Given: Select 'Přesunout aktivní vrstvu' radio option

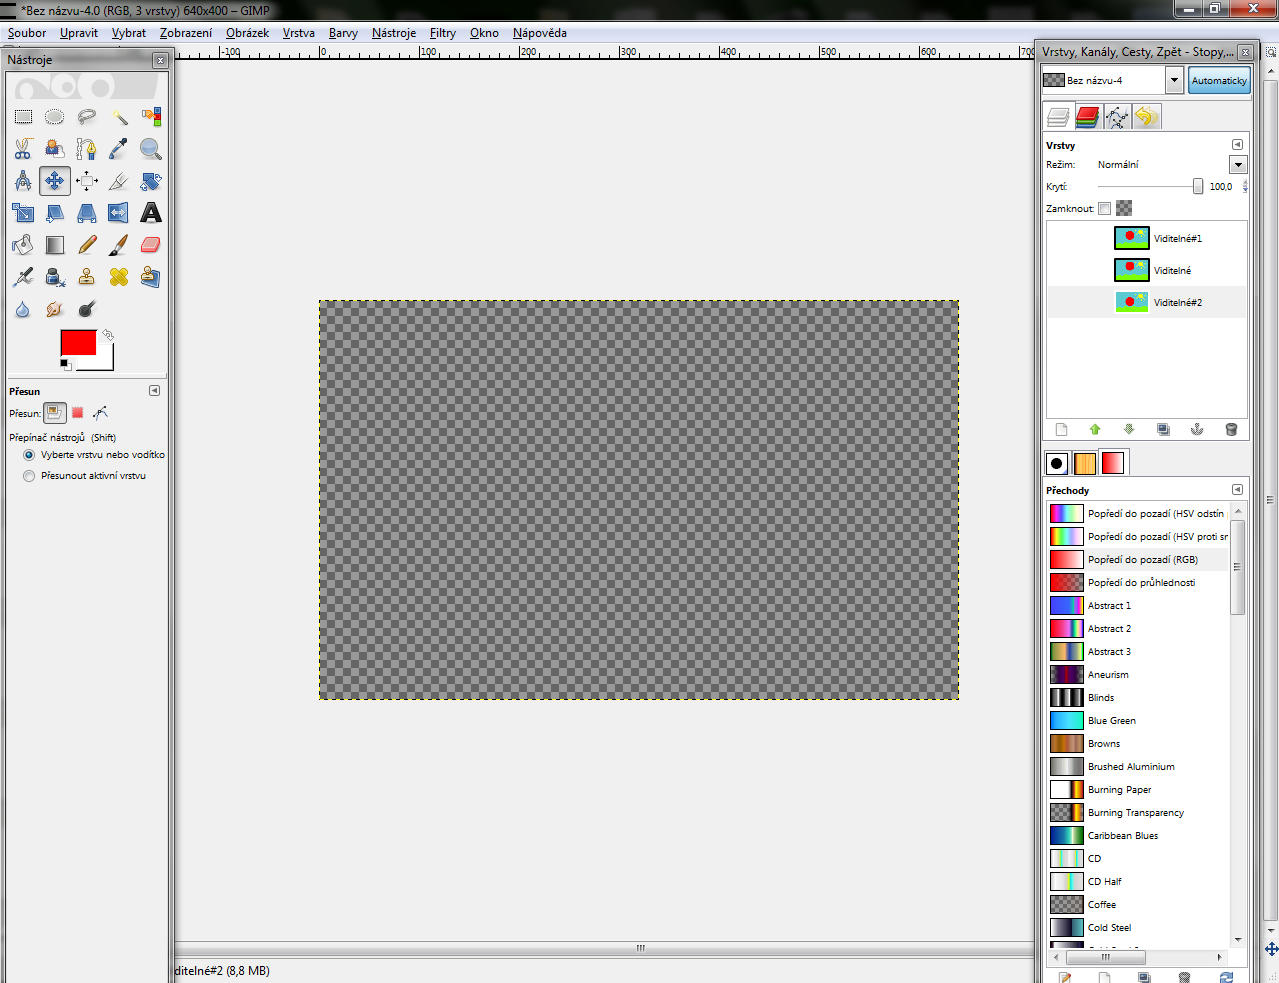Looking at the screenshot, I should (29, 476).
